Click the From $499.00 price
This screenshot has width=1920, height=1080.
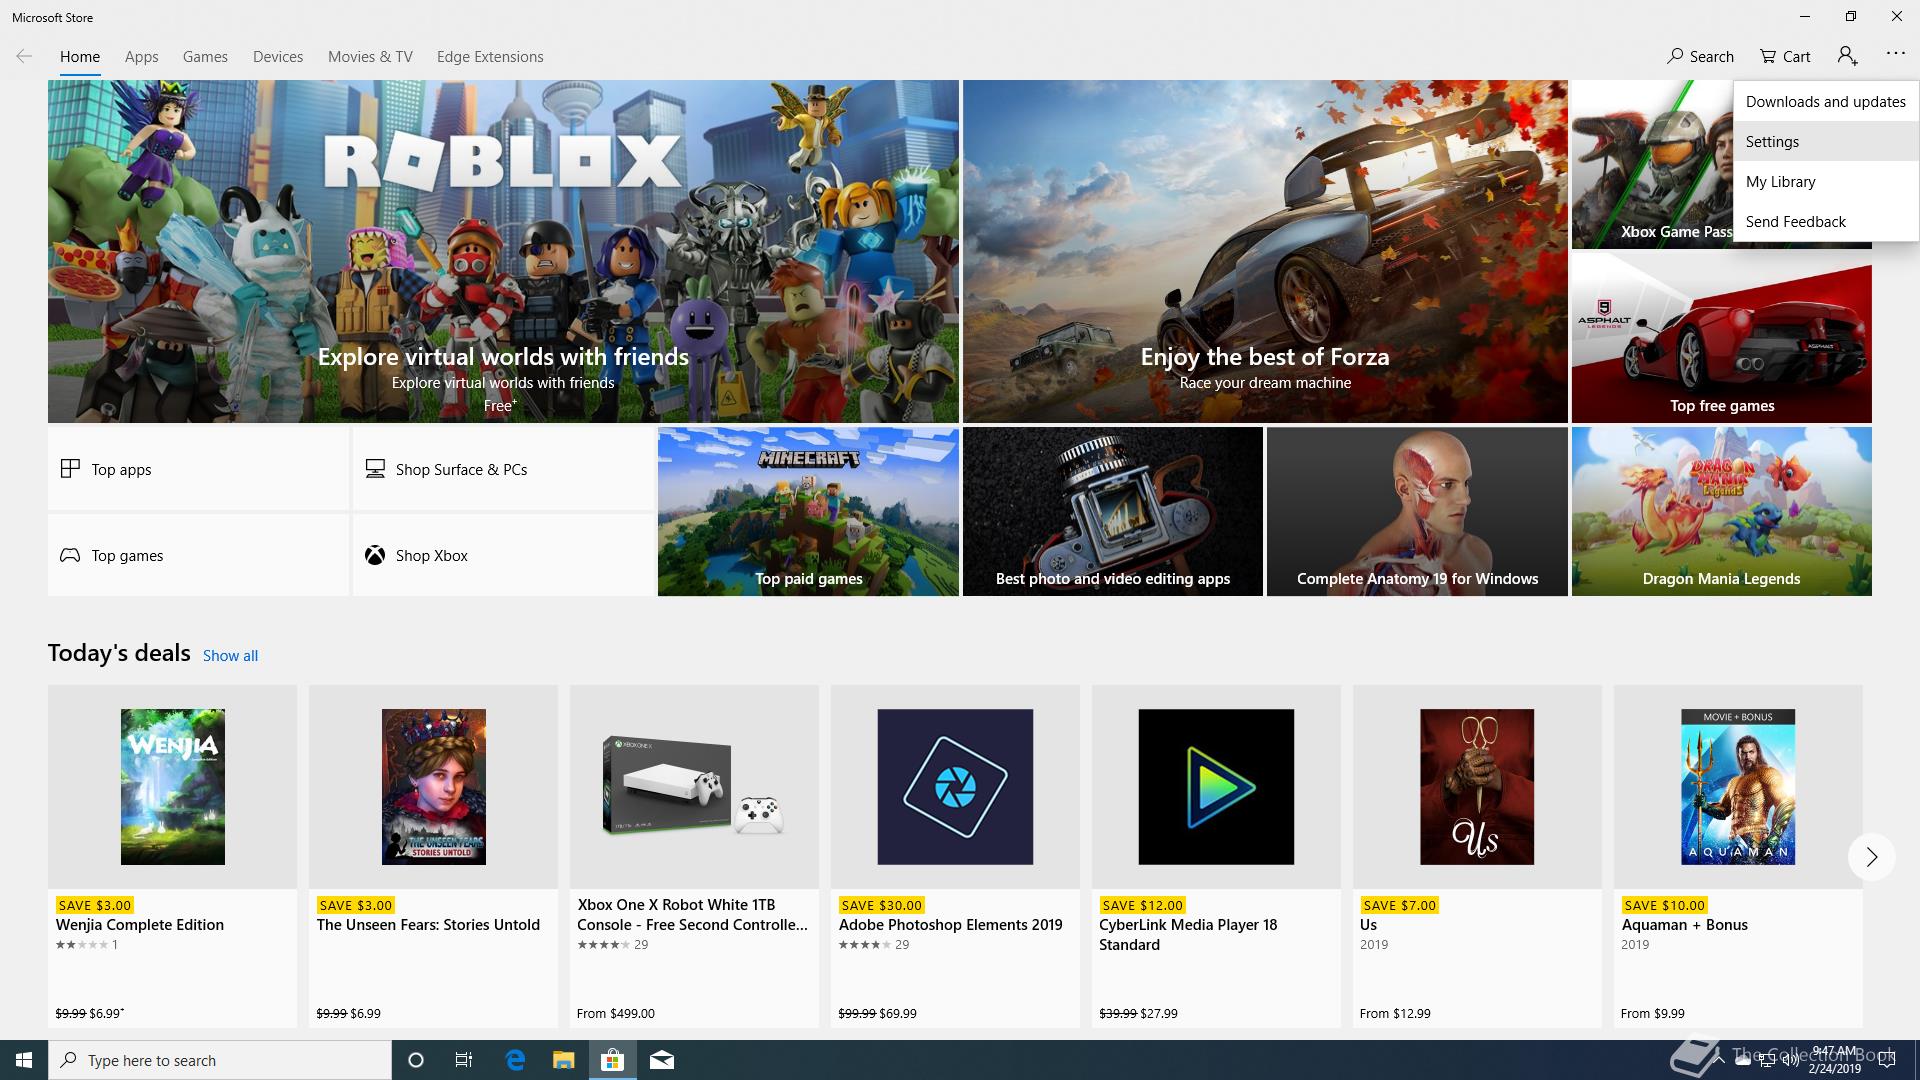tap(616, 1013)
